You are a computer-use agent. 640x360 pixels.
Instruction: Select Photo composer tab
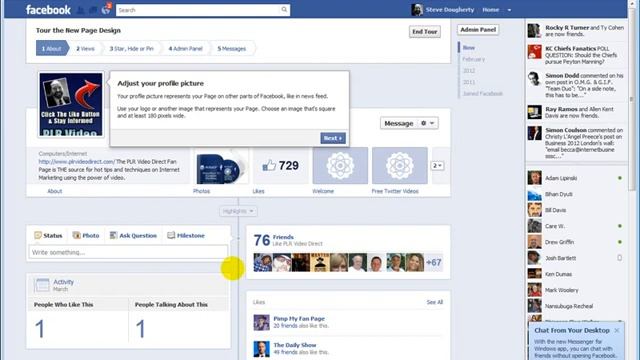86,236
